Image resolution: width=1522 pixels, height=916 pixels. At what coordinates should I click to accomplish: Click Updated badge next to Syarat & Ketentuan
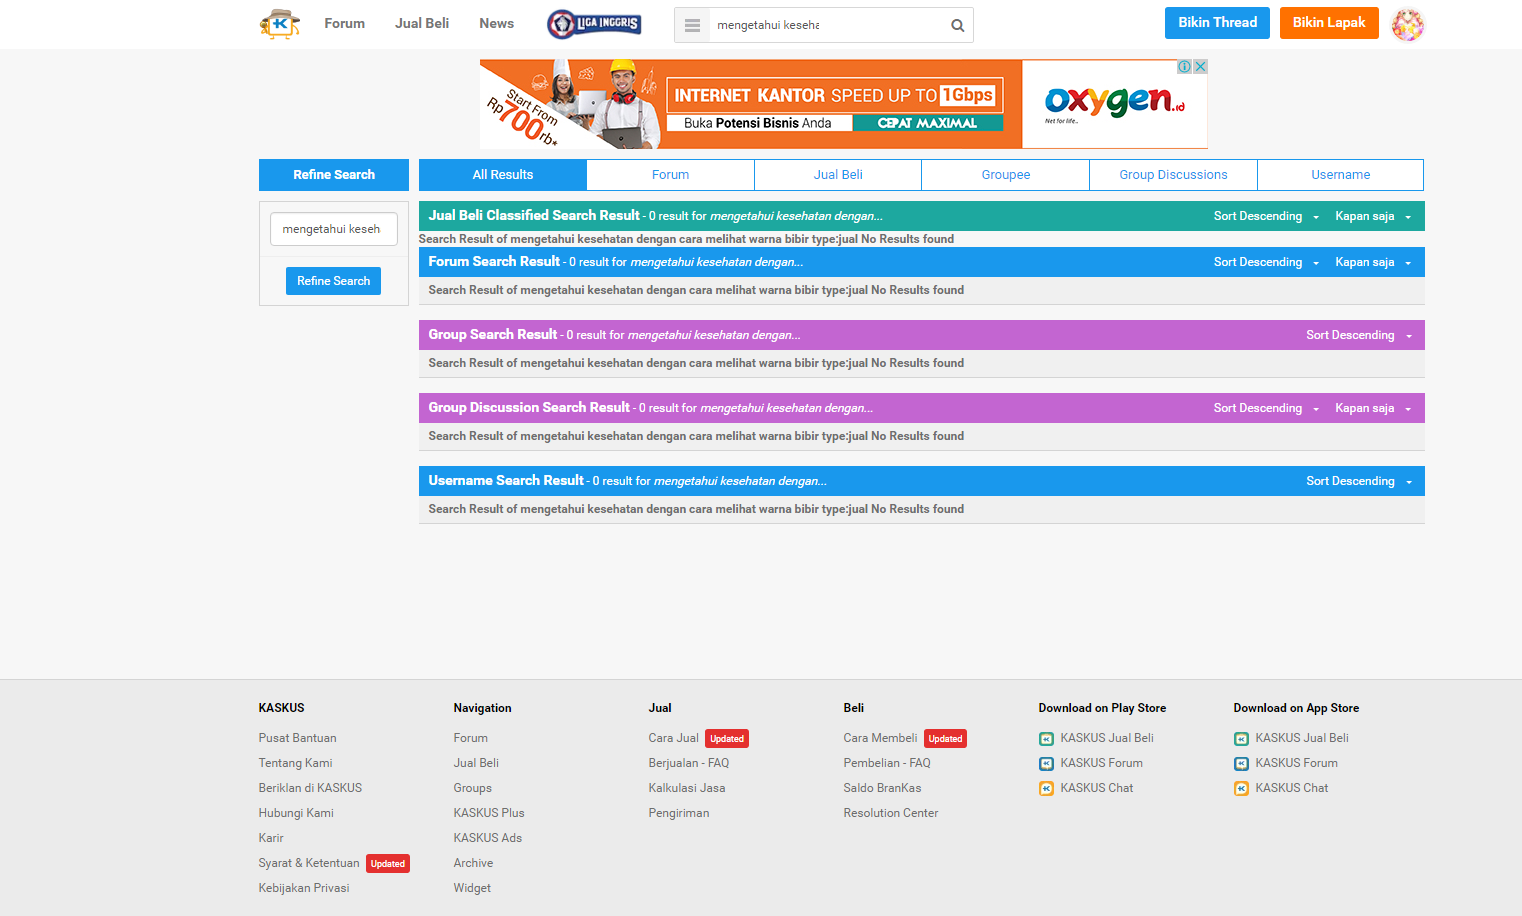(x=388, y=864)
